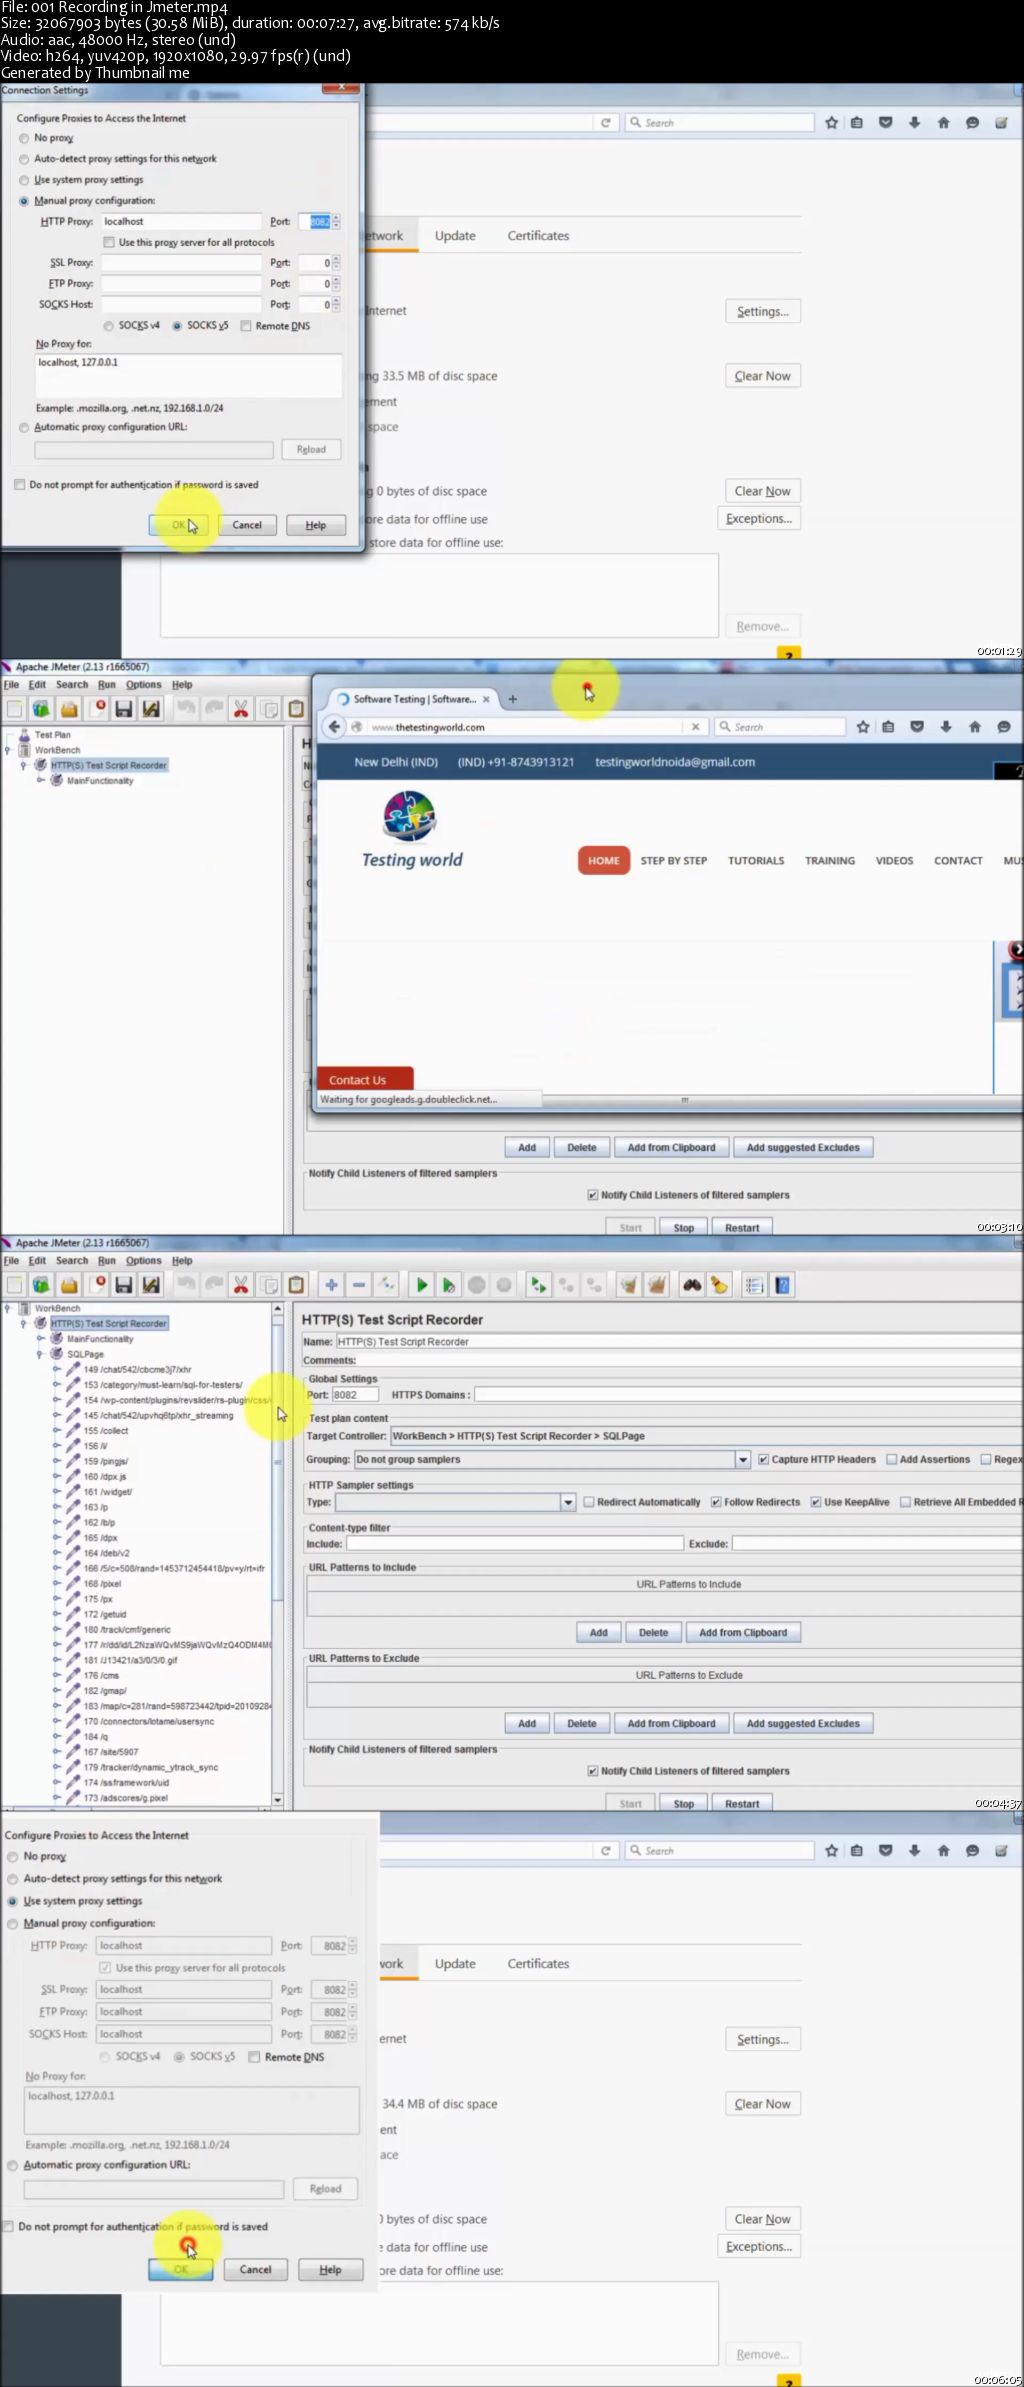Viewport: 1024px width, 2387px height.
Task: Click the green Start (play) icon in the third frame's JMeter toolbar
Action: pyautogui.click(x=422, y=1285)
